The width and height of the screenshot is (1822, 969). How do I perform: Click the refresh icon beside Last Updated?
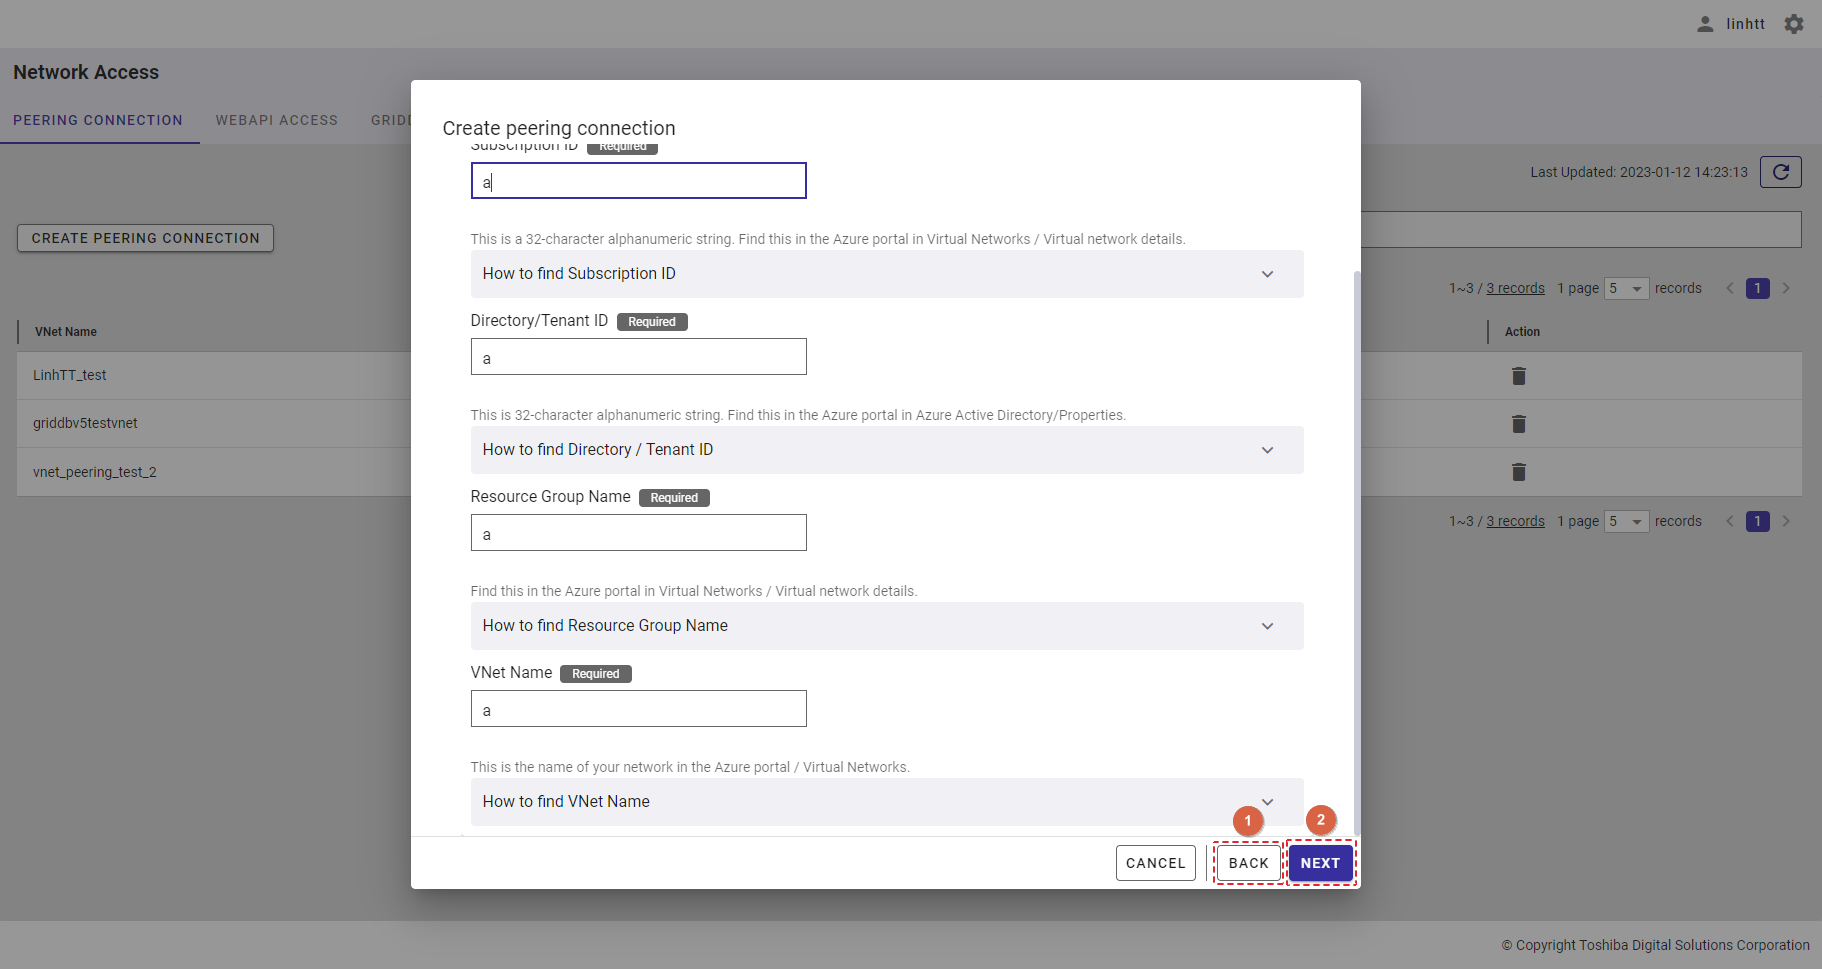coord(1780,172)
